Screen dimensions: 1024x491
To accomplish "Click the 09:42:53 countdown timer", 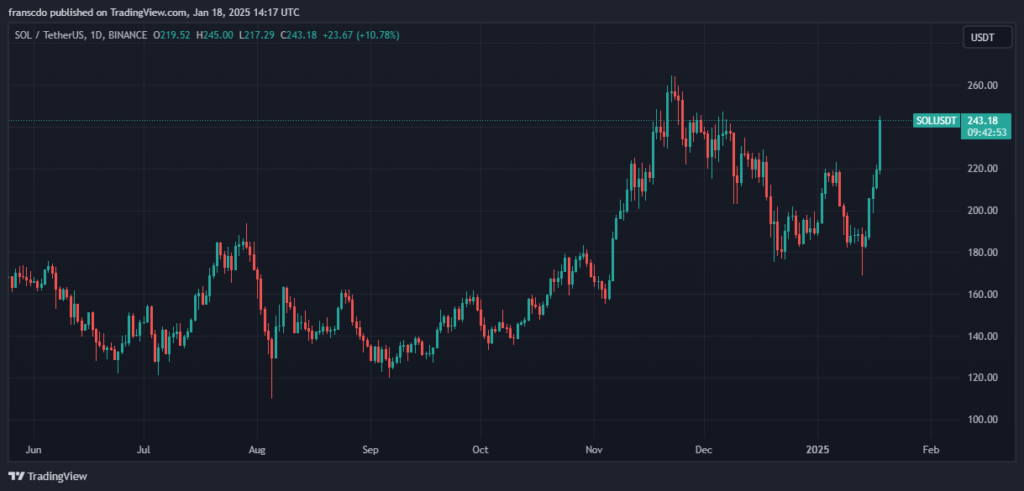I will tap(987, 133).
